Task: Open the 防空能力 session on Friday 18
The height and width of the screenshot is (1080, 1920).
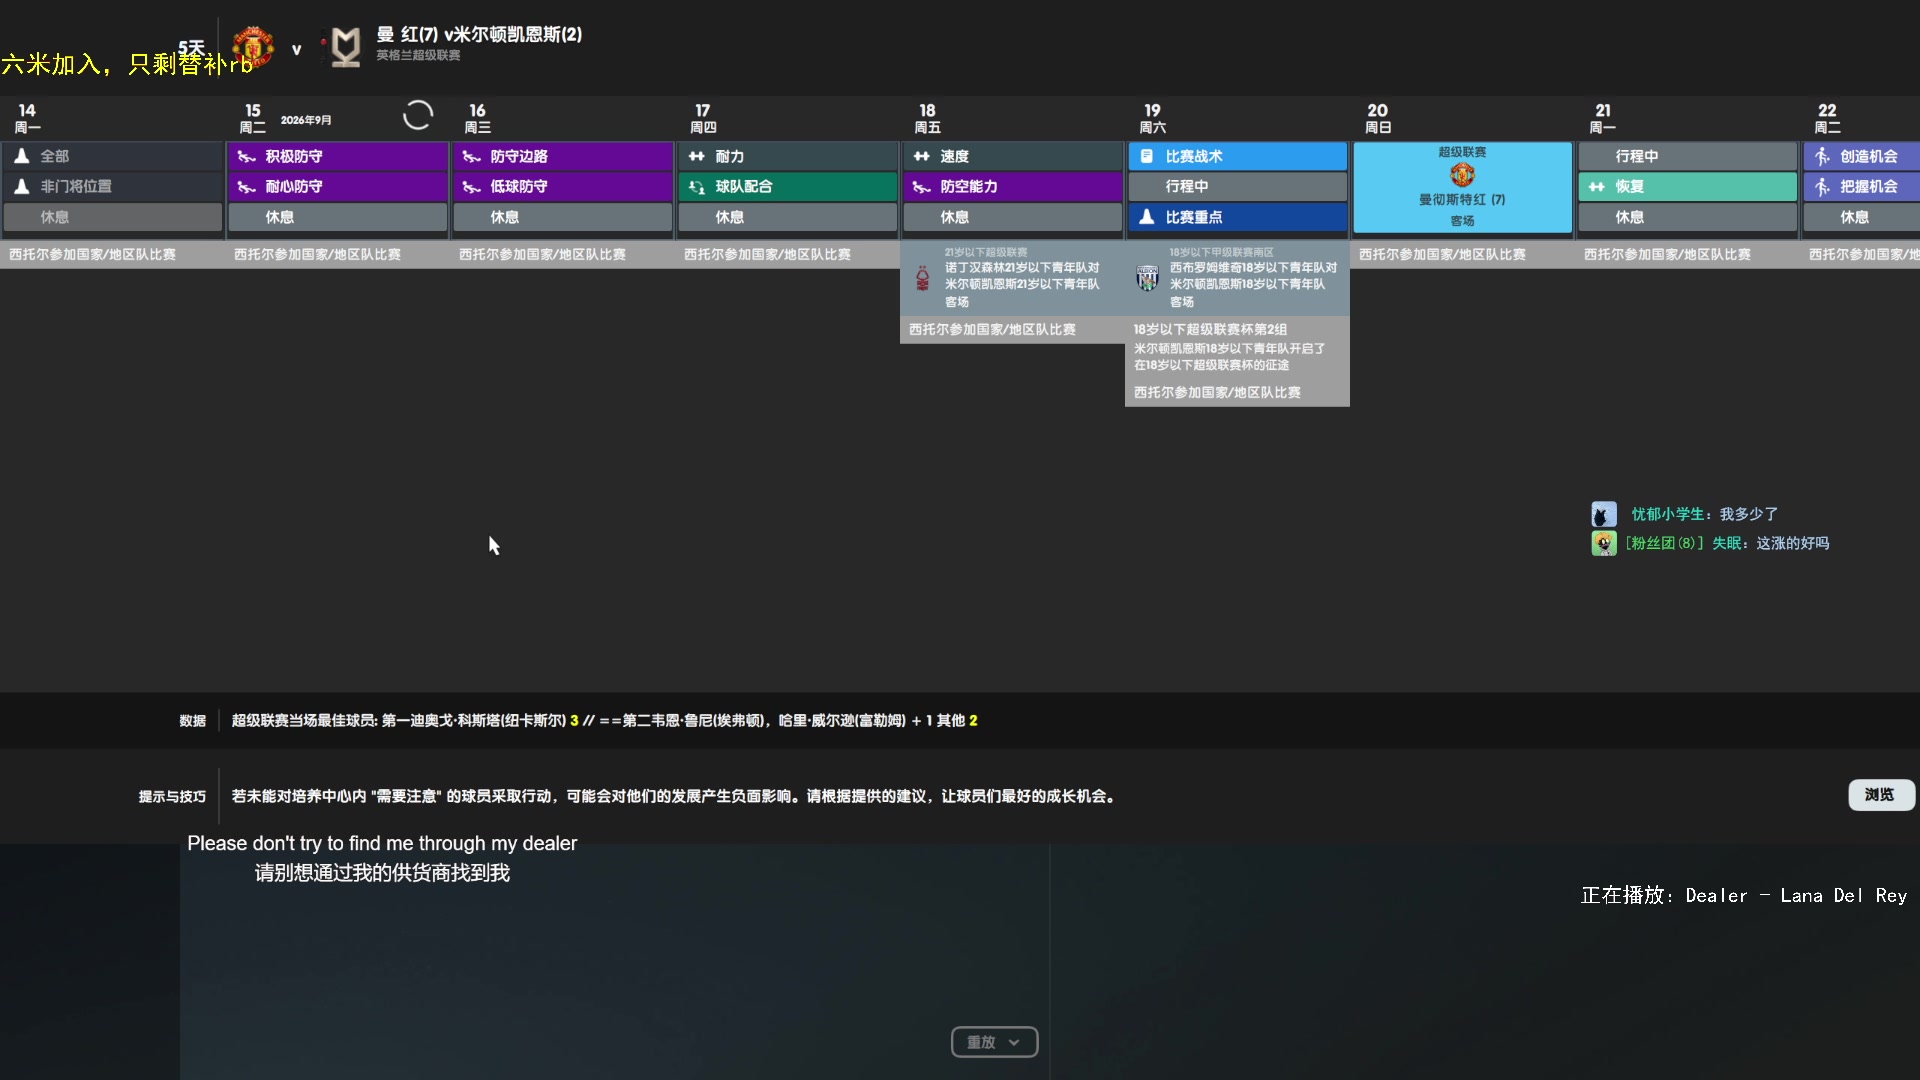Action: 1012,186
